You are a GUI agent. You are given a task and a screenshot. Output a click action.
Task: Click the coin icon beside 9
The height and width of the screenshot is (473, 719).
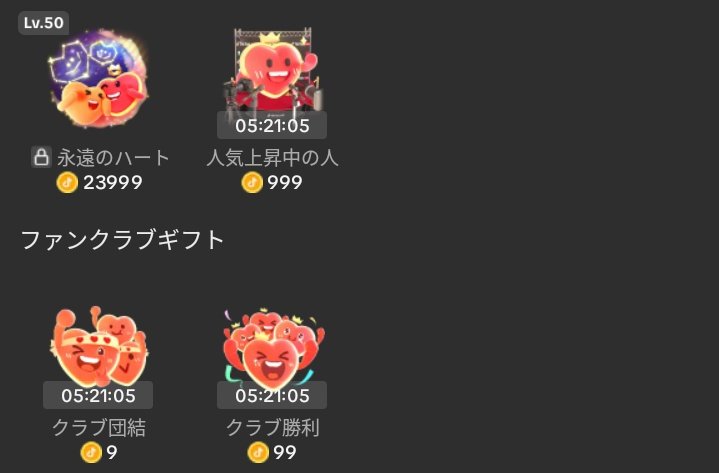pos(91,452)
